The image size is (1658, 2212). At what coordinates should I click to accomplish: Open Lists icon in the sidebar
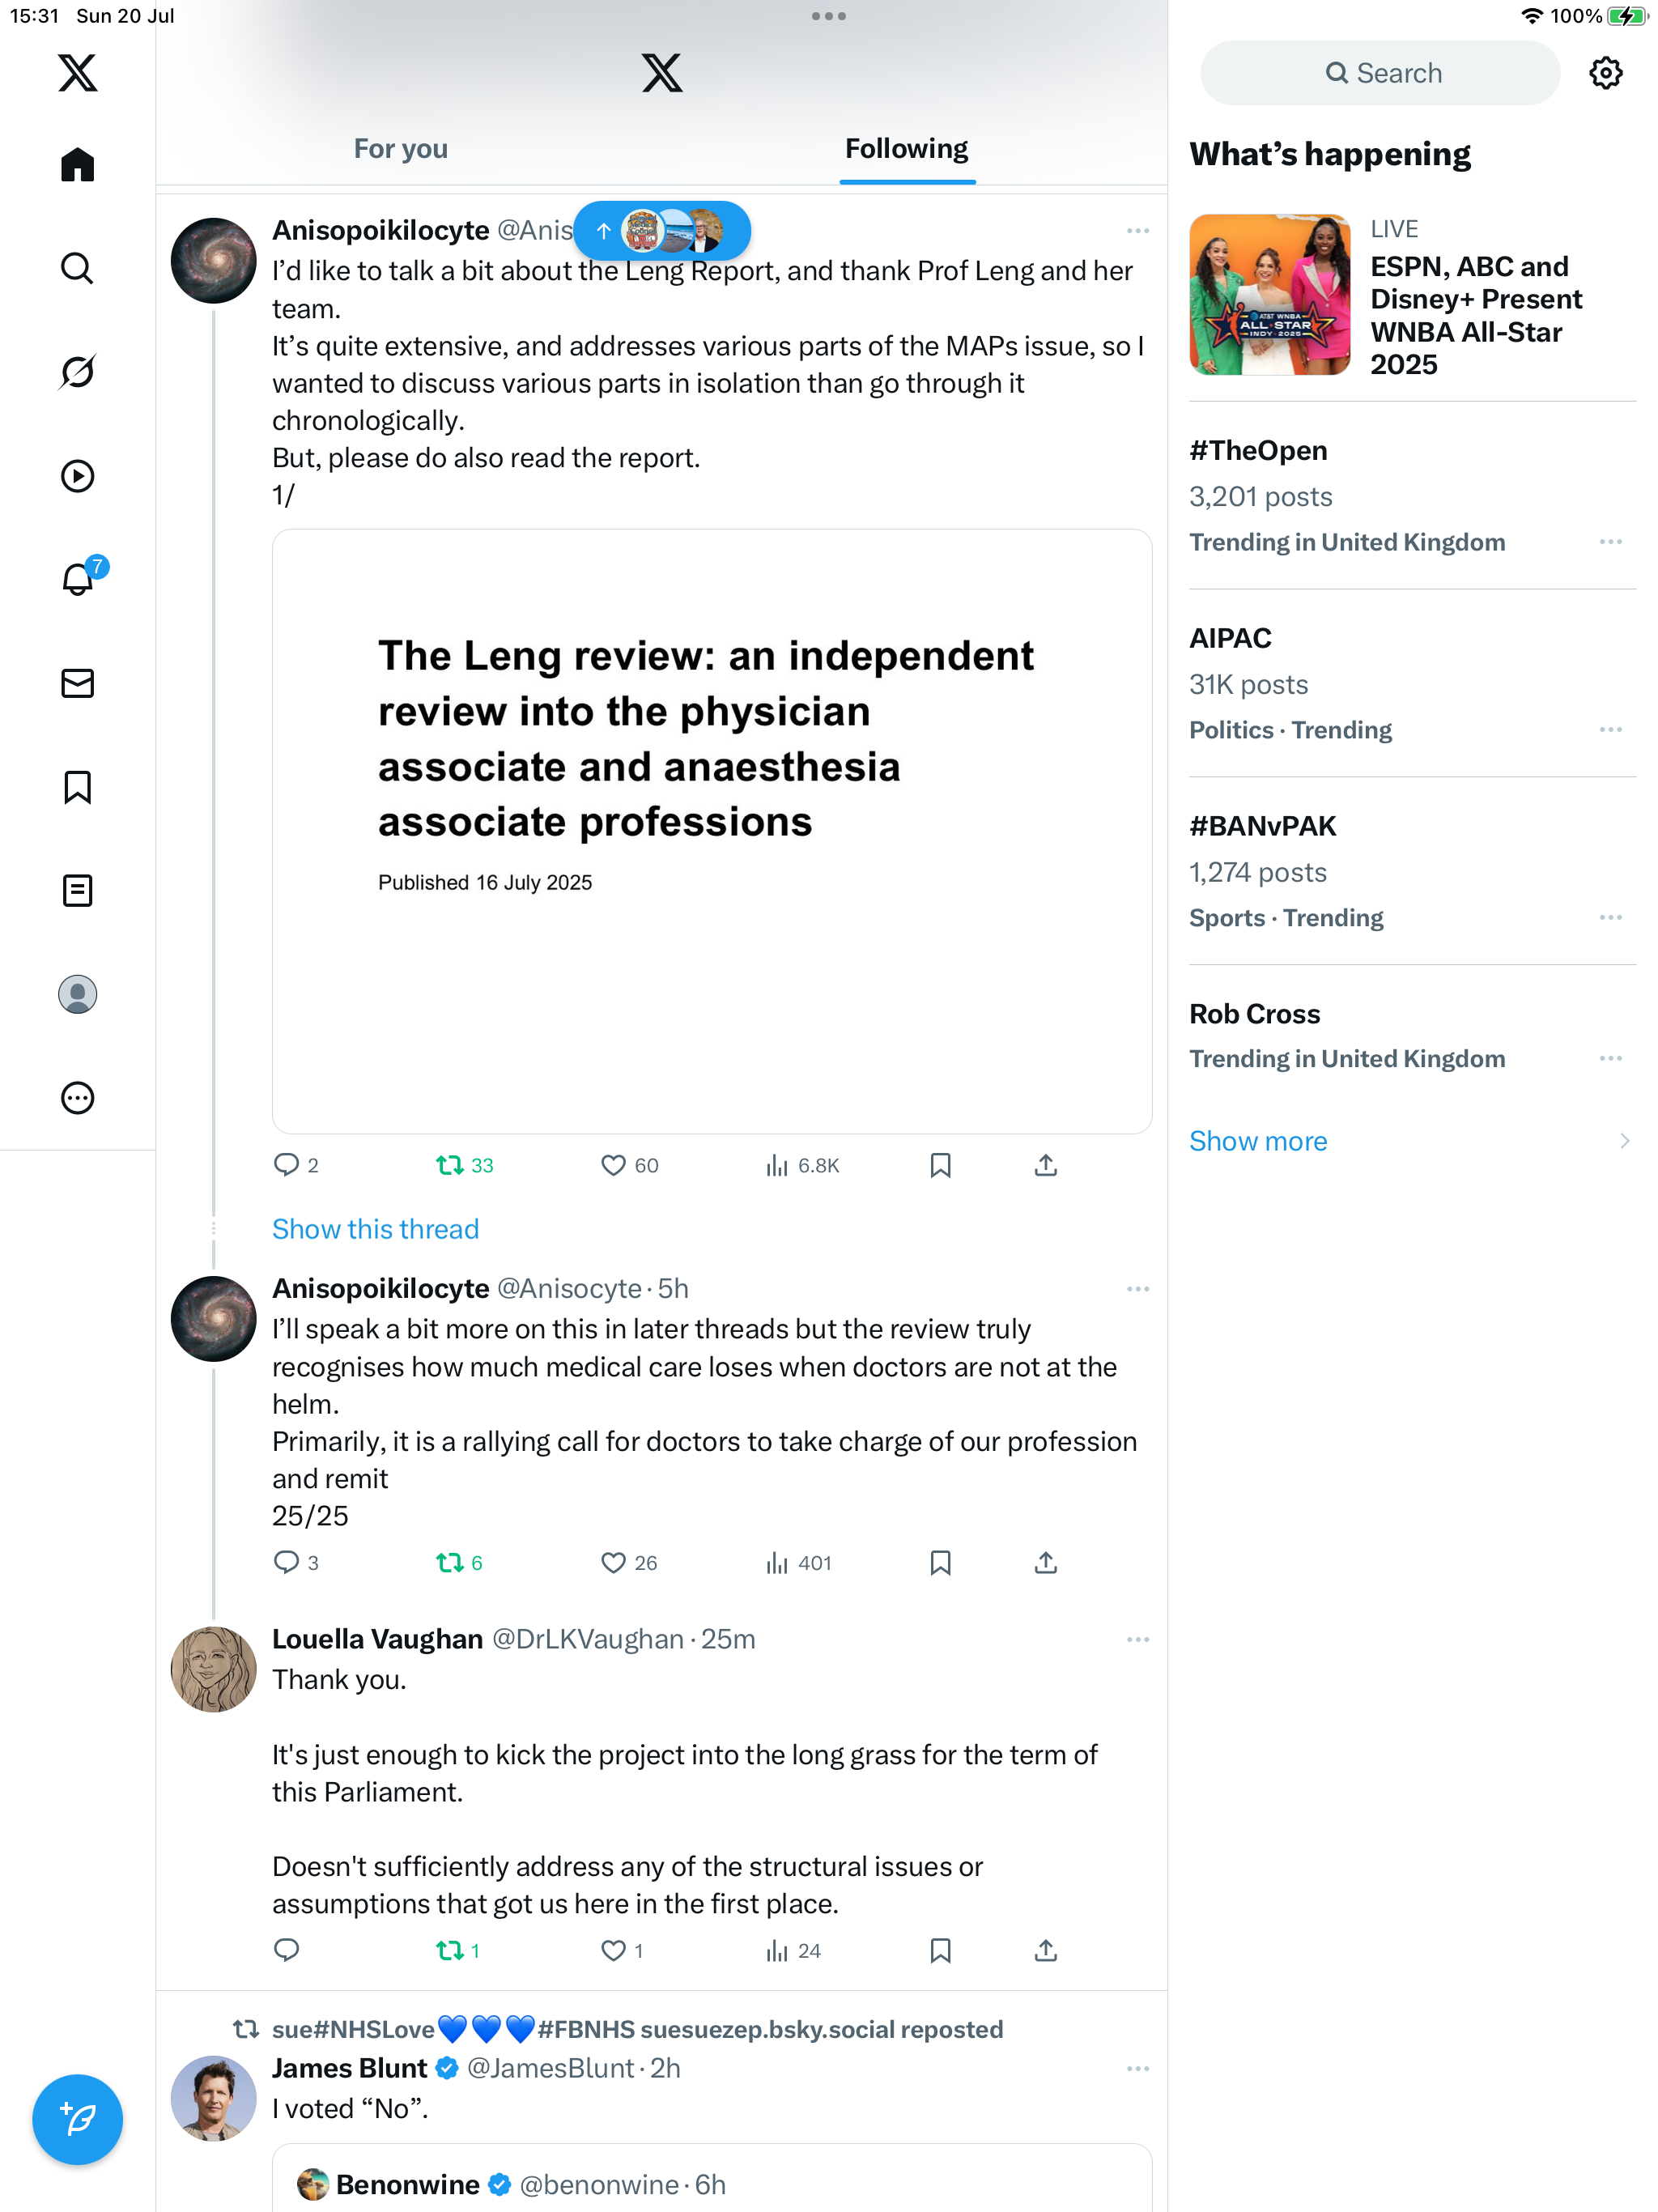tap(77, 890)
